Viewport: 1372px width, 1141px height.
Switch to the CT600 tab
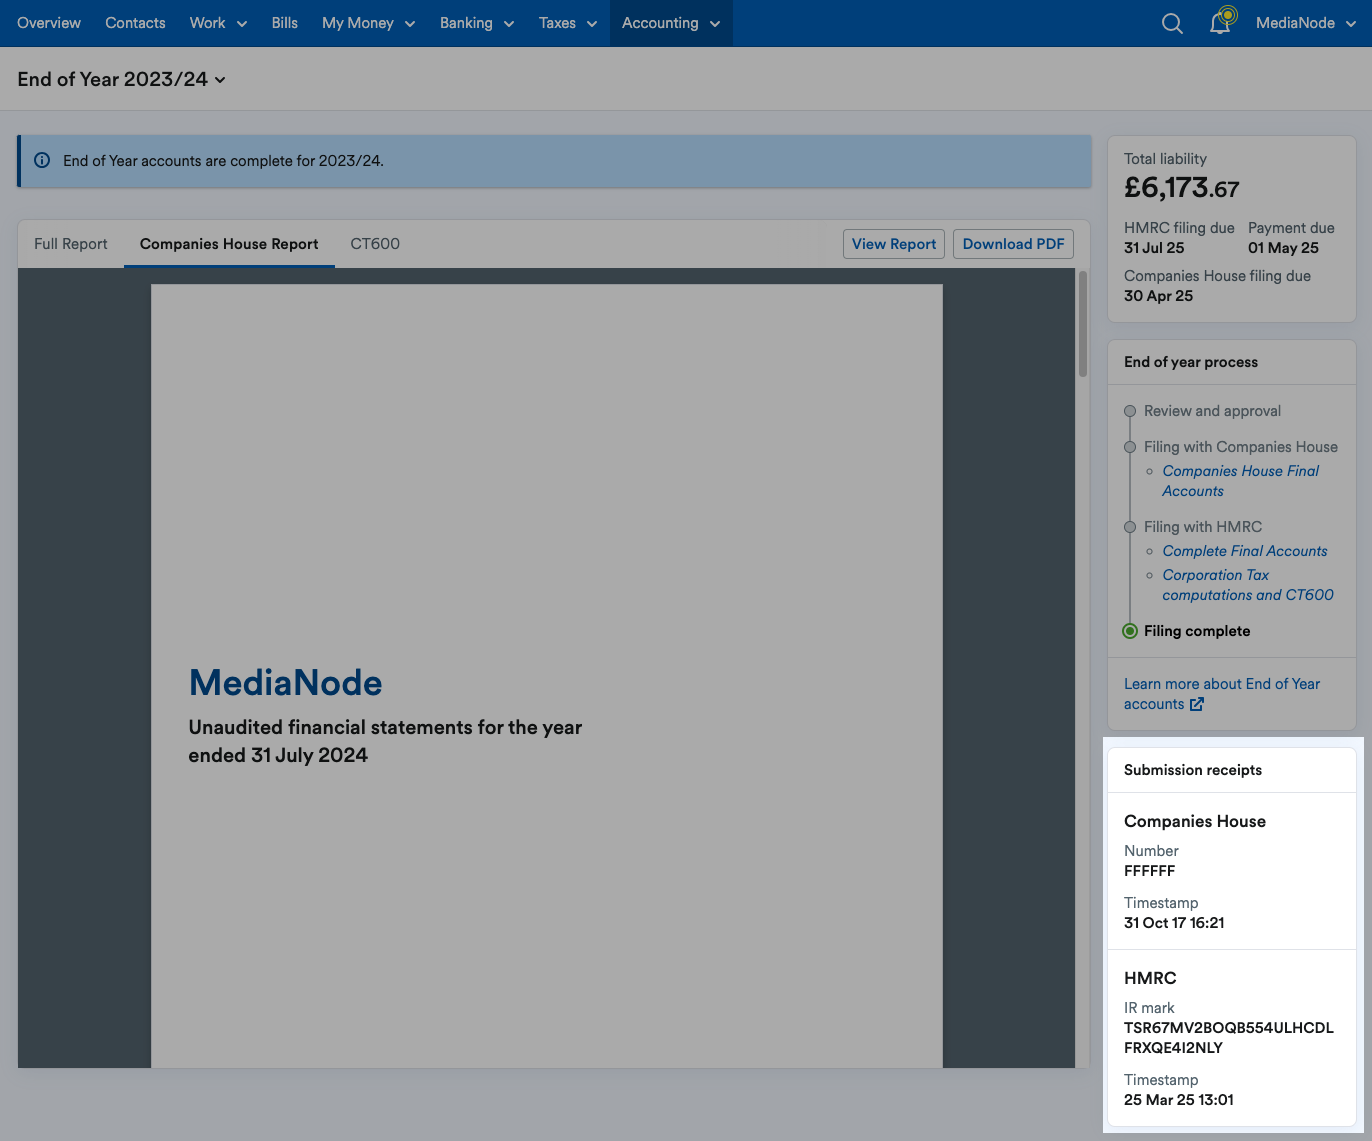375,244
